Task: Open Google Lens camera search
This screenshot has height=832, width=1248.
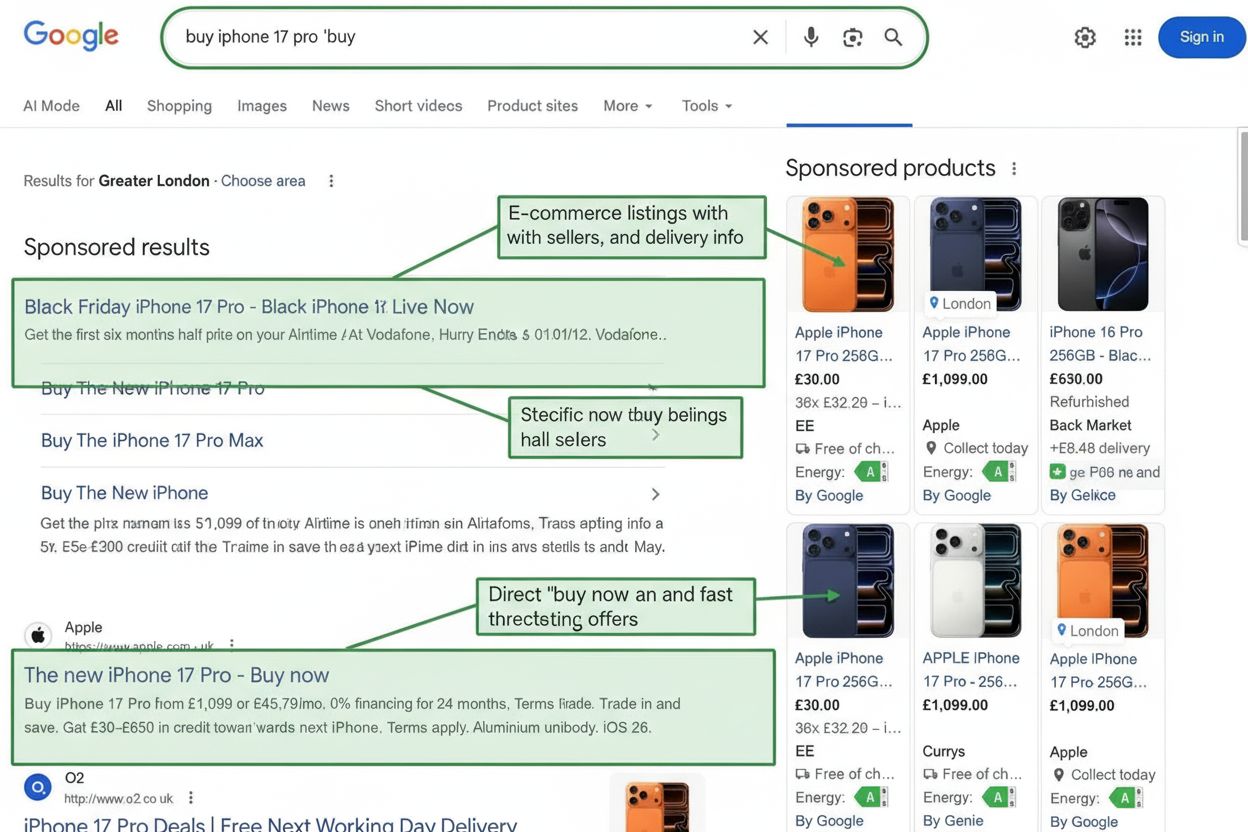Action: (852, 36)
